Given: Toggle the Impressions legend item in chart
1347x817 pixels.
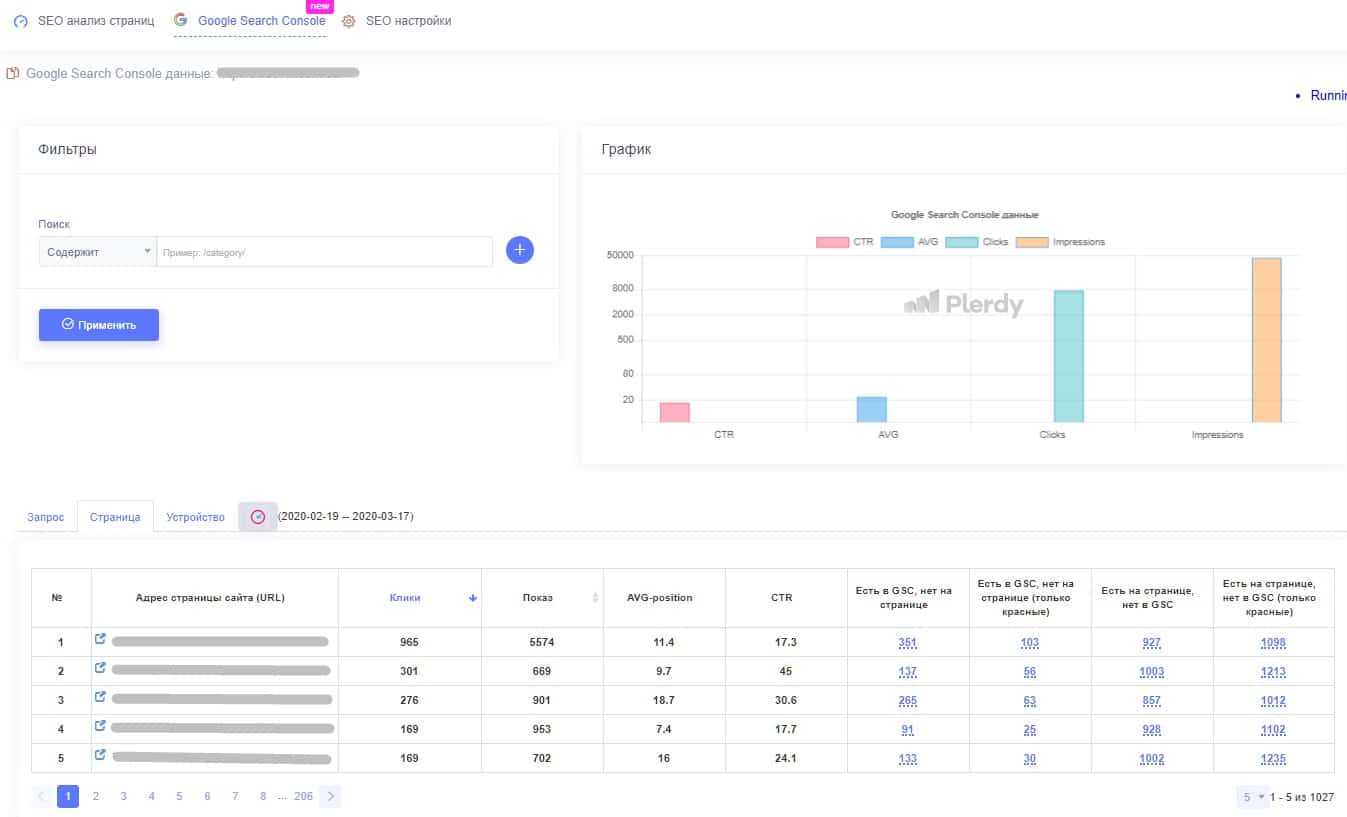Looking at the screenshot, I should [x=1060, y=242].
